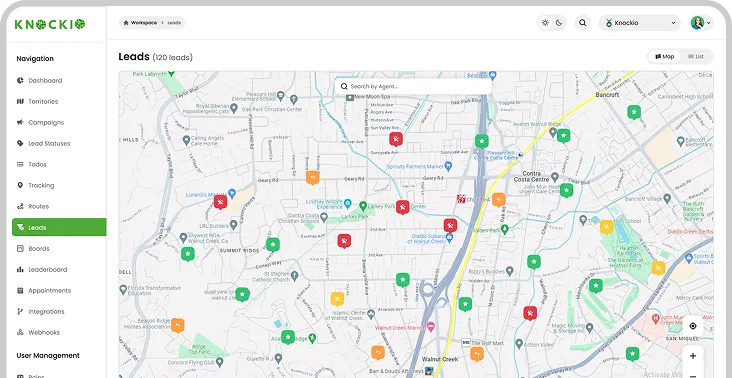Image resolution: width=732 pixels, height=378 pixels.
Task: Switch to dark mode moon icon
Action: tap(559, 22)
